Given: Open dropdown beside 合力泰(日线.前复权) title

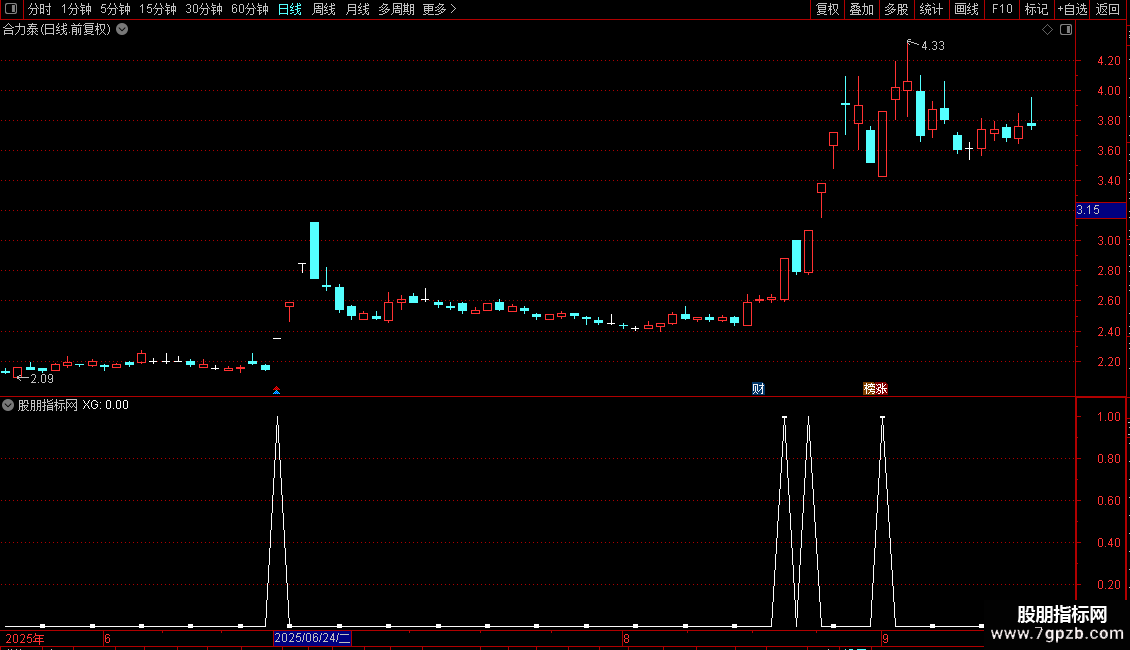Looking at the screenshot, I should 123,30.
